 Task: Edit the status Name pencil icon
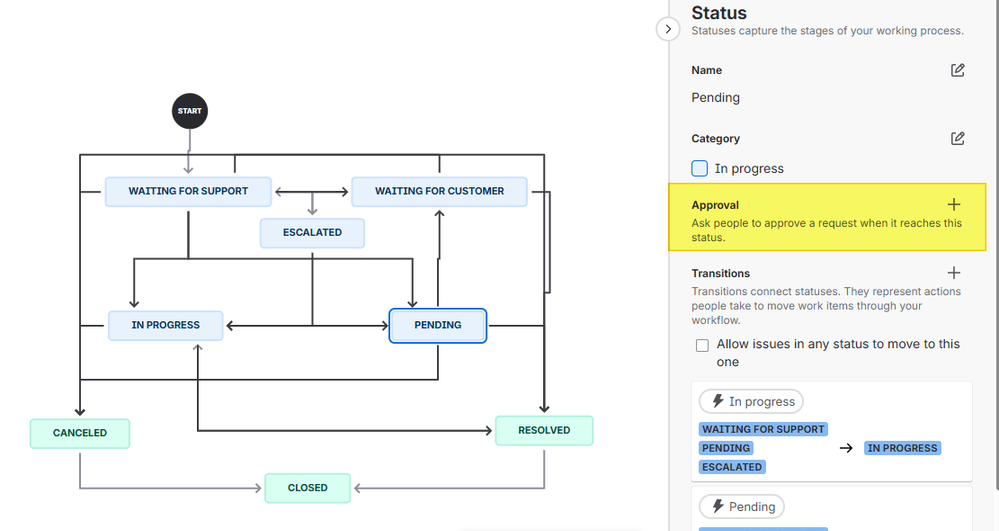point(958,70)
